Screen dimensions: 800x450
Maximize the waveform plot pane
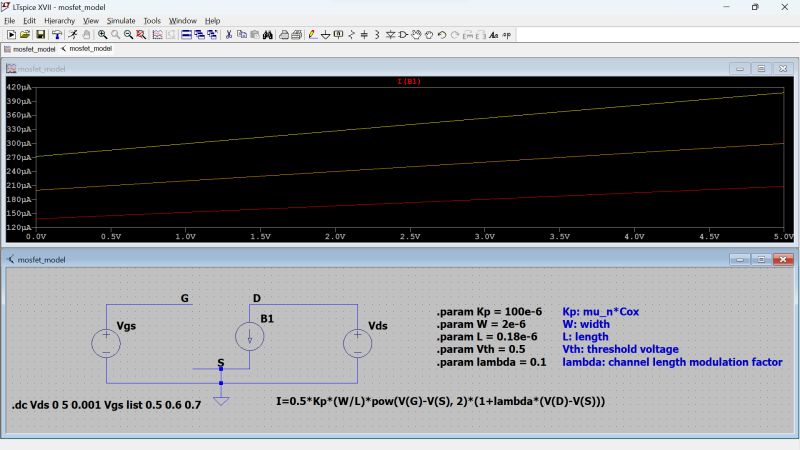tap(761, 68)
